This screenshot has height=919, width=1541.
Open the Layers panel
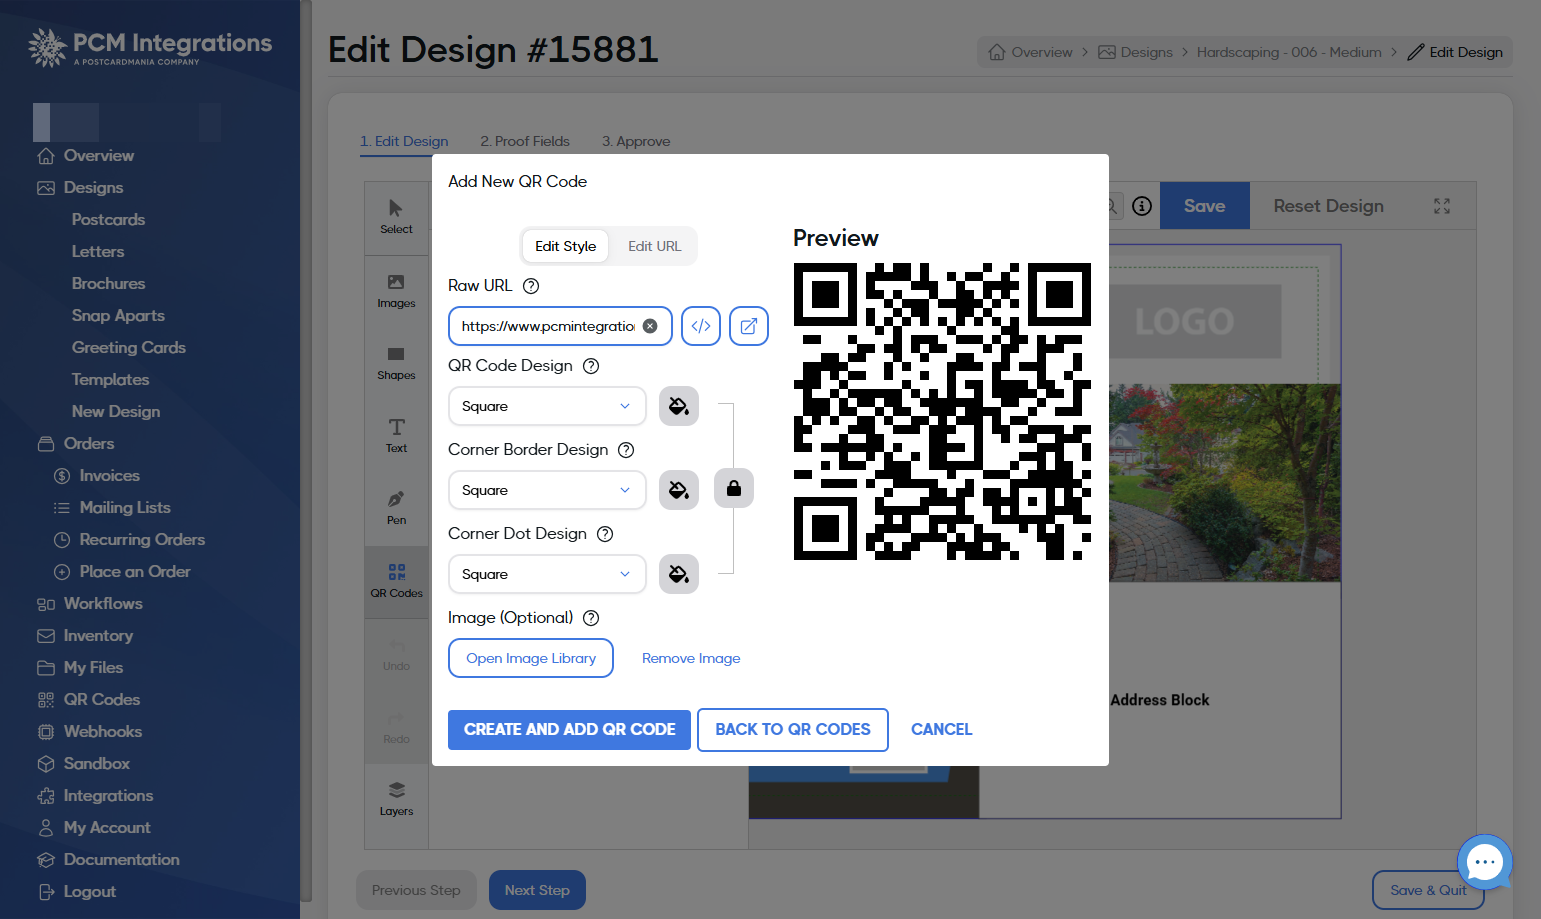point(396,798)
